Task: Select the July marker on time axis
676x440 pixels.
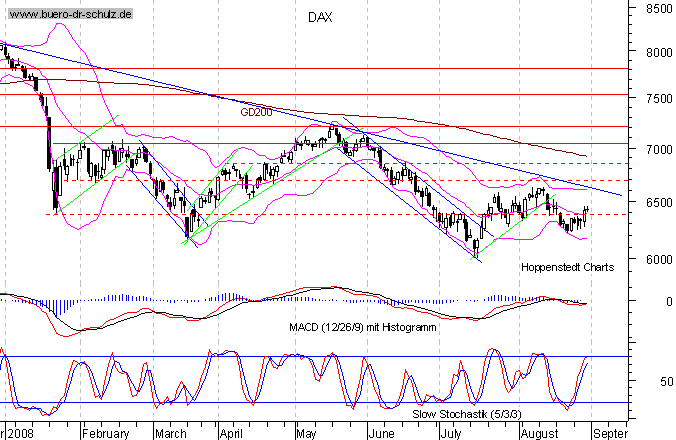Action: coord(451,435)
